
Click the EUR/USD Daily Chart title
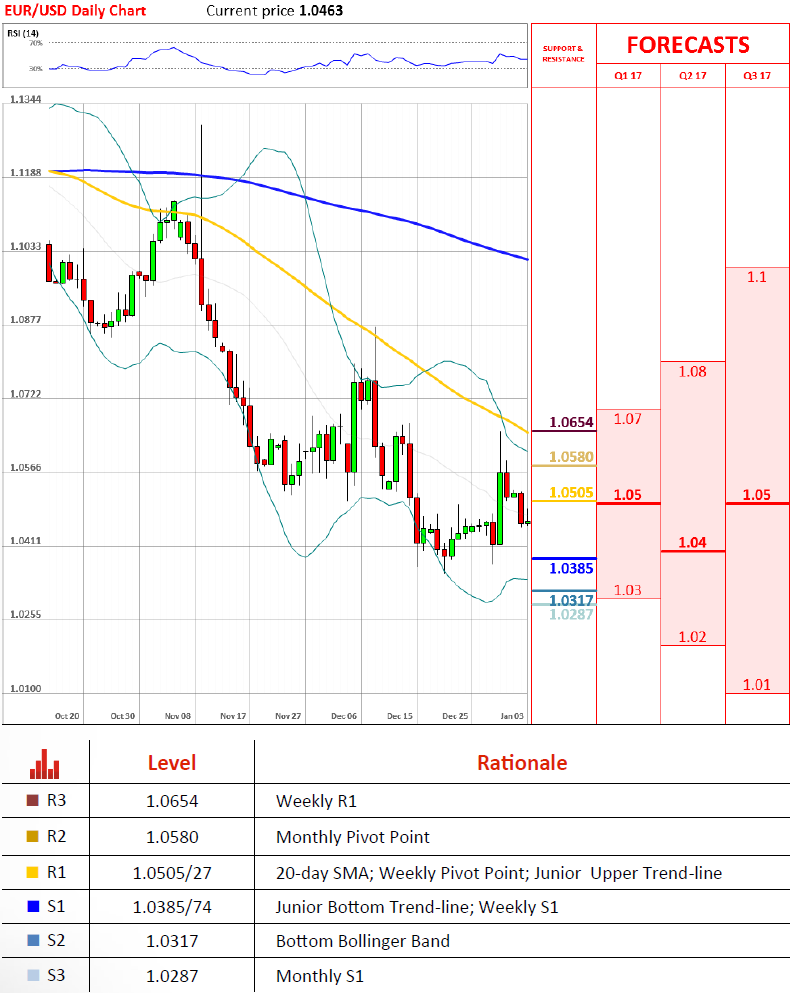point(75,11)
